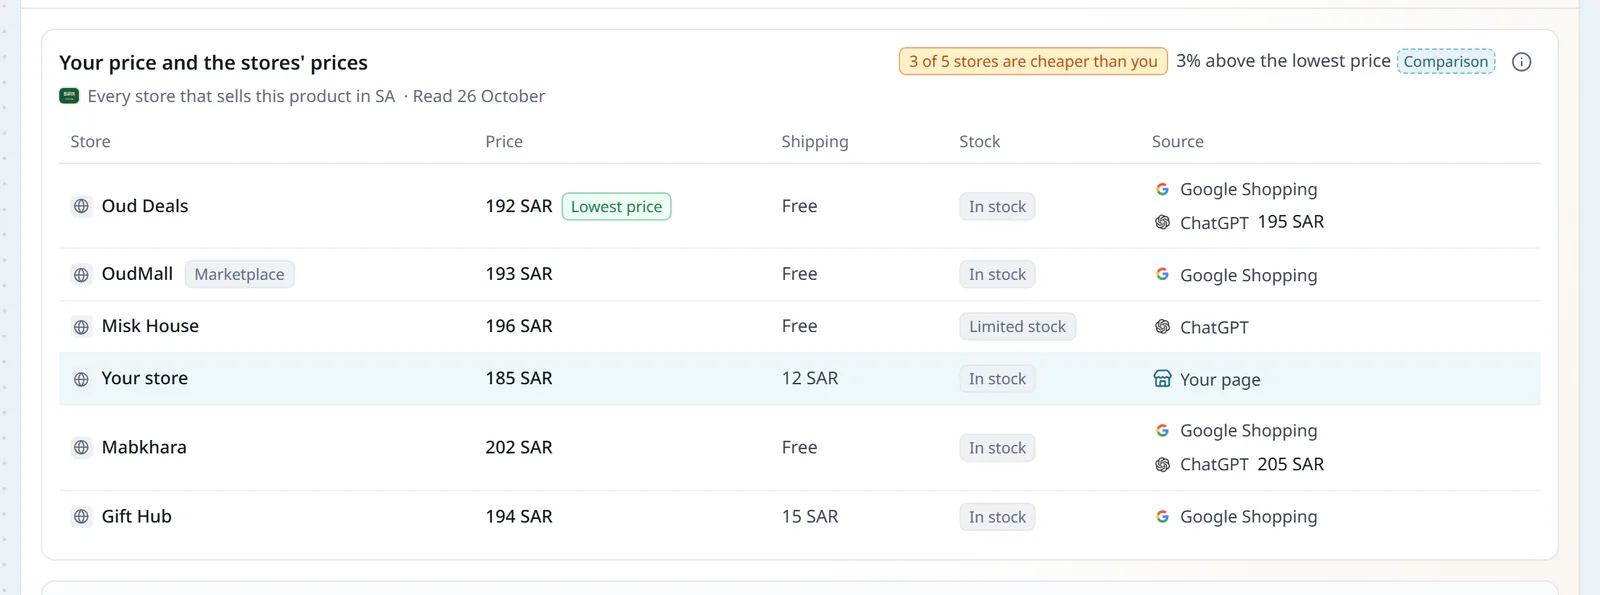Click Google Shopping label in Gift Hub row
The width and height of the screenshot is (1600, 595).
[x=1249, y=517]
